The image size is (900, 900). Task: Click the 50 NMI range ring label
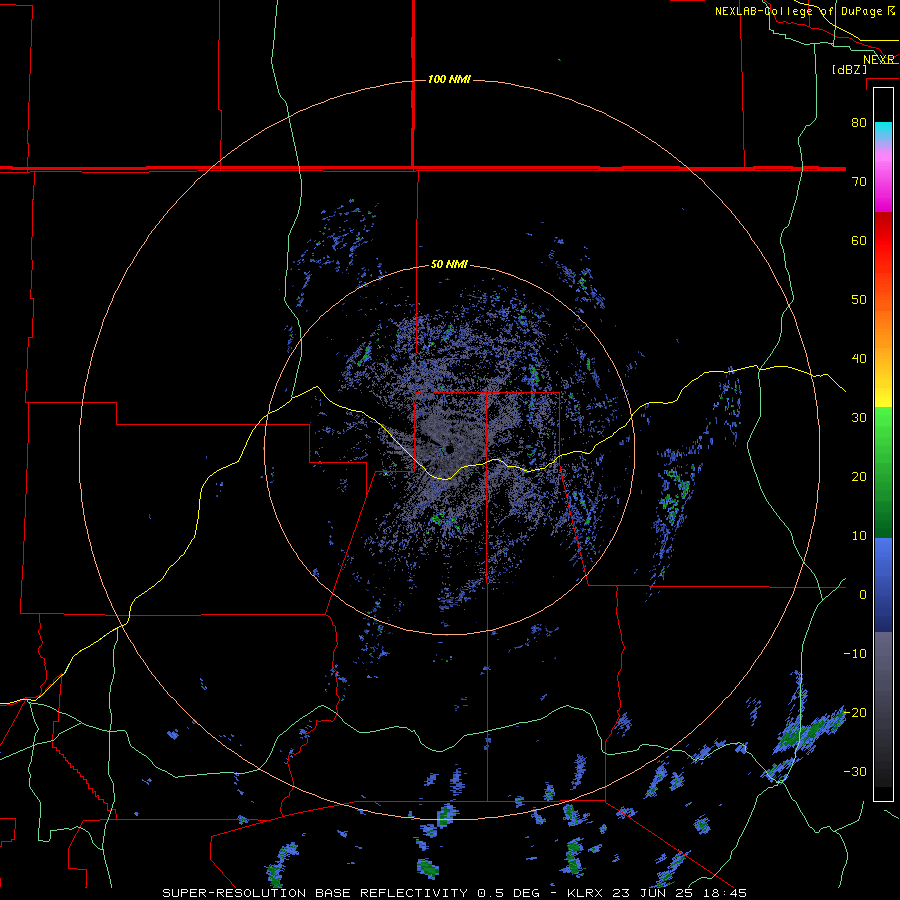coord(449,265)
